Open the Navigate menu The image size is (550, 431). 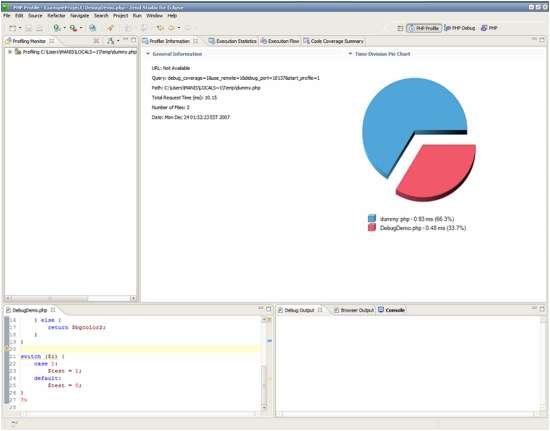(80, 16)
